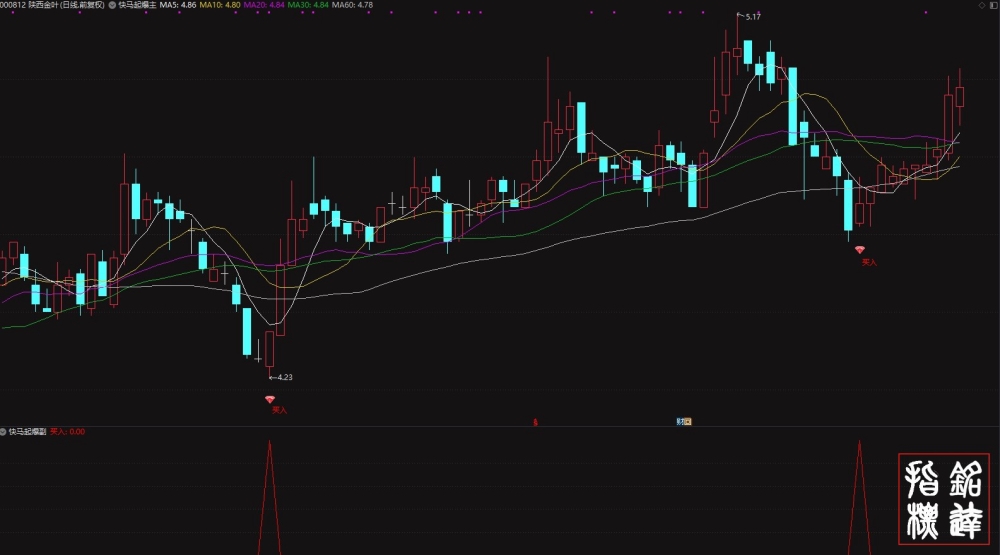This screenshot has width=1000, height=555.
Task: Open the 财 financial report marker
Action: point(684,422)
